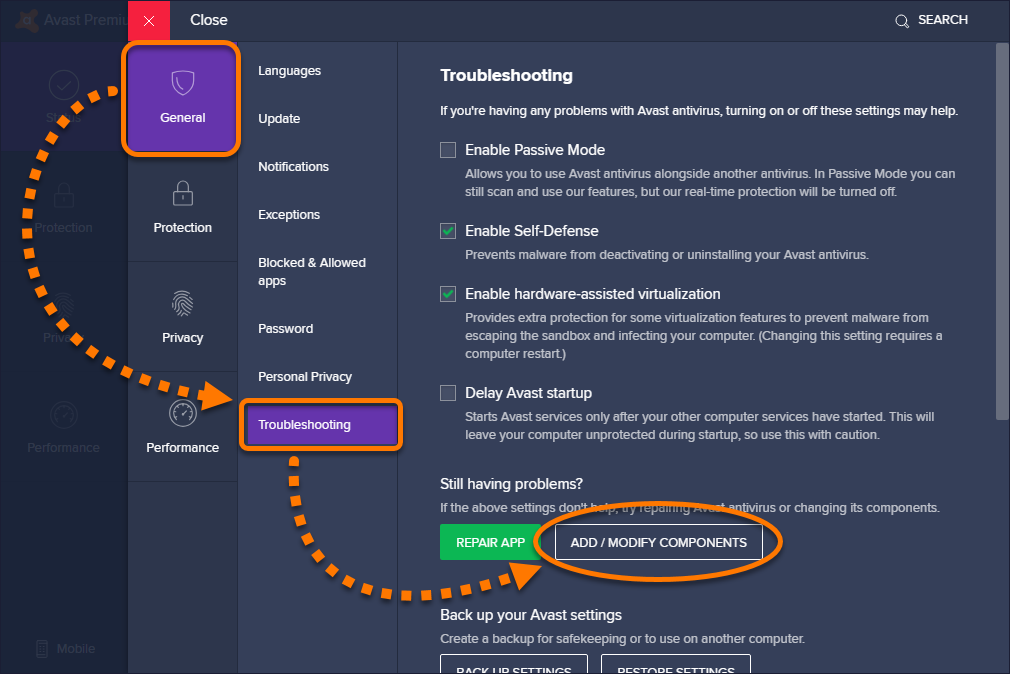Open Blocked & Allowed apps
The height and width of the screenshot is (674, 1010).
pyautogui.click(x=311, y=271)
